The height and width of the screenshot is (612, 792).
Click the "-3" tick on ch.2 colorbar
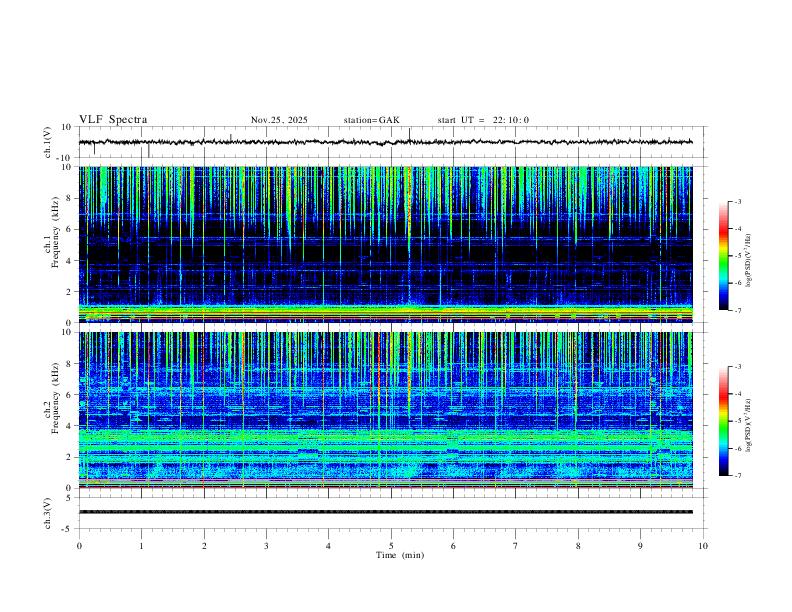737,367
